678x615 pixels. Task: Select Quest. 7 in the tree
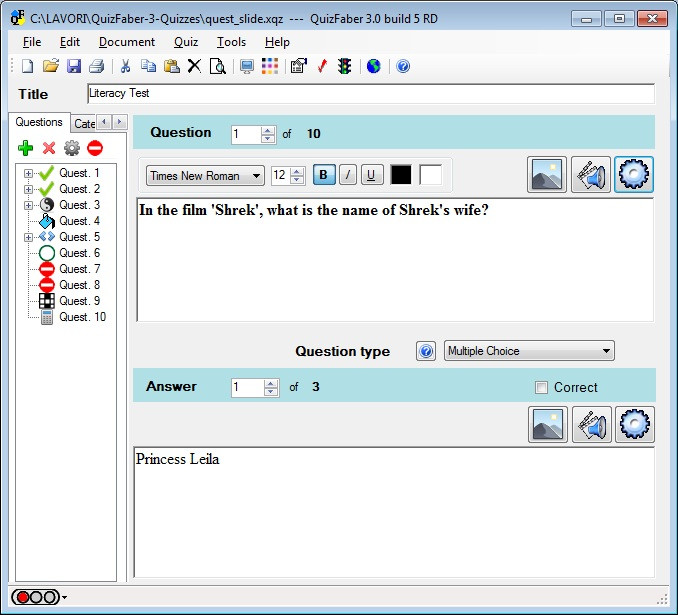(79, 269)
